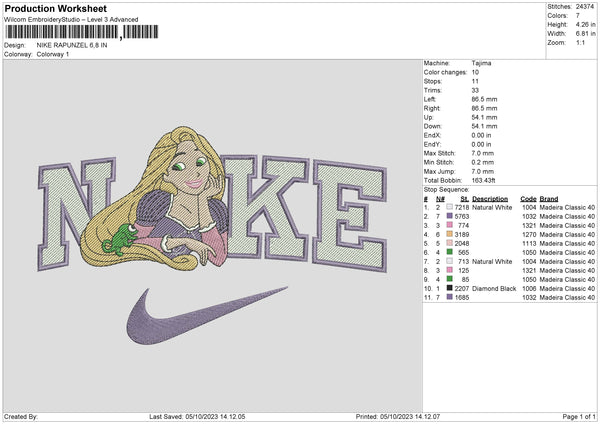Click the Natural White swatch in stop 1
Screen dimensions: 600x424
point(449,207)
